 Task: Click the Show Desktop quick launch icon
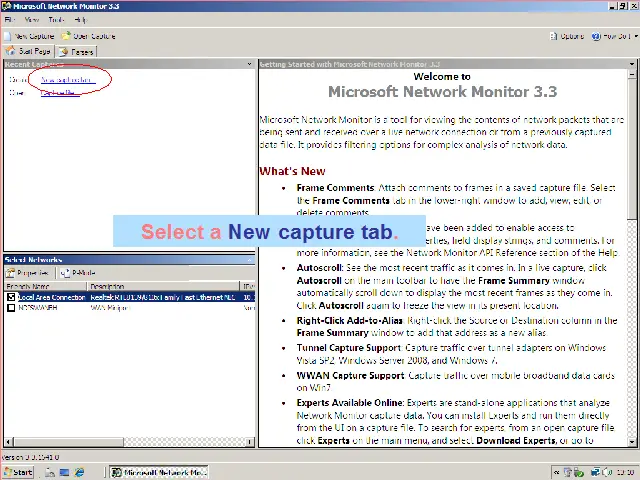[x=64, y=472]
